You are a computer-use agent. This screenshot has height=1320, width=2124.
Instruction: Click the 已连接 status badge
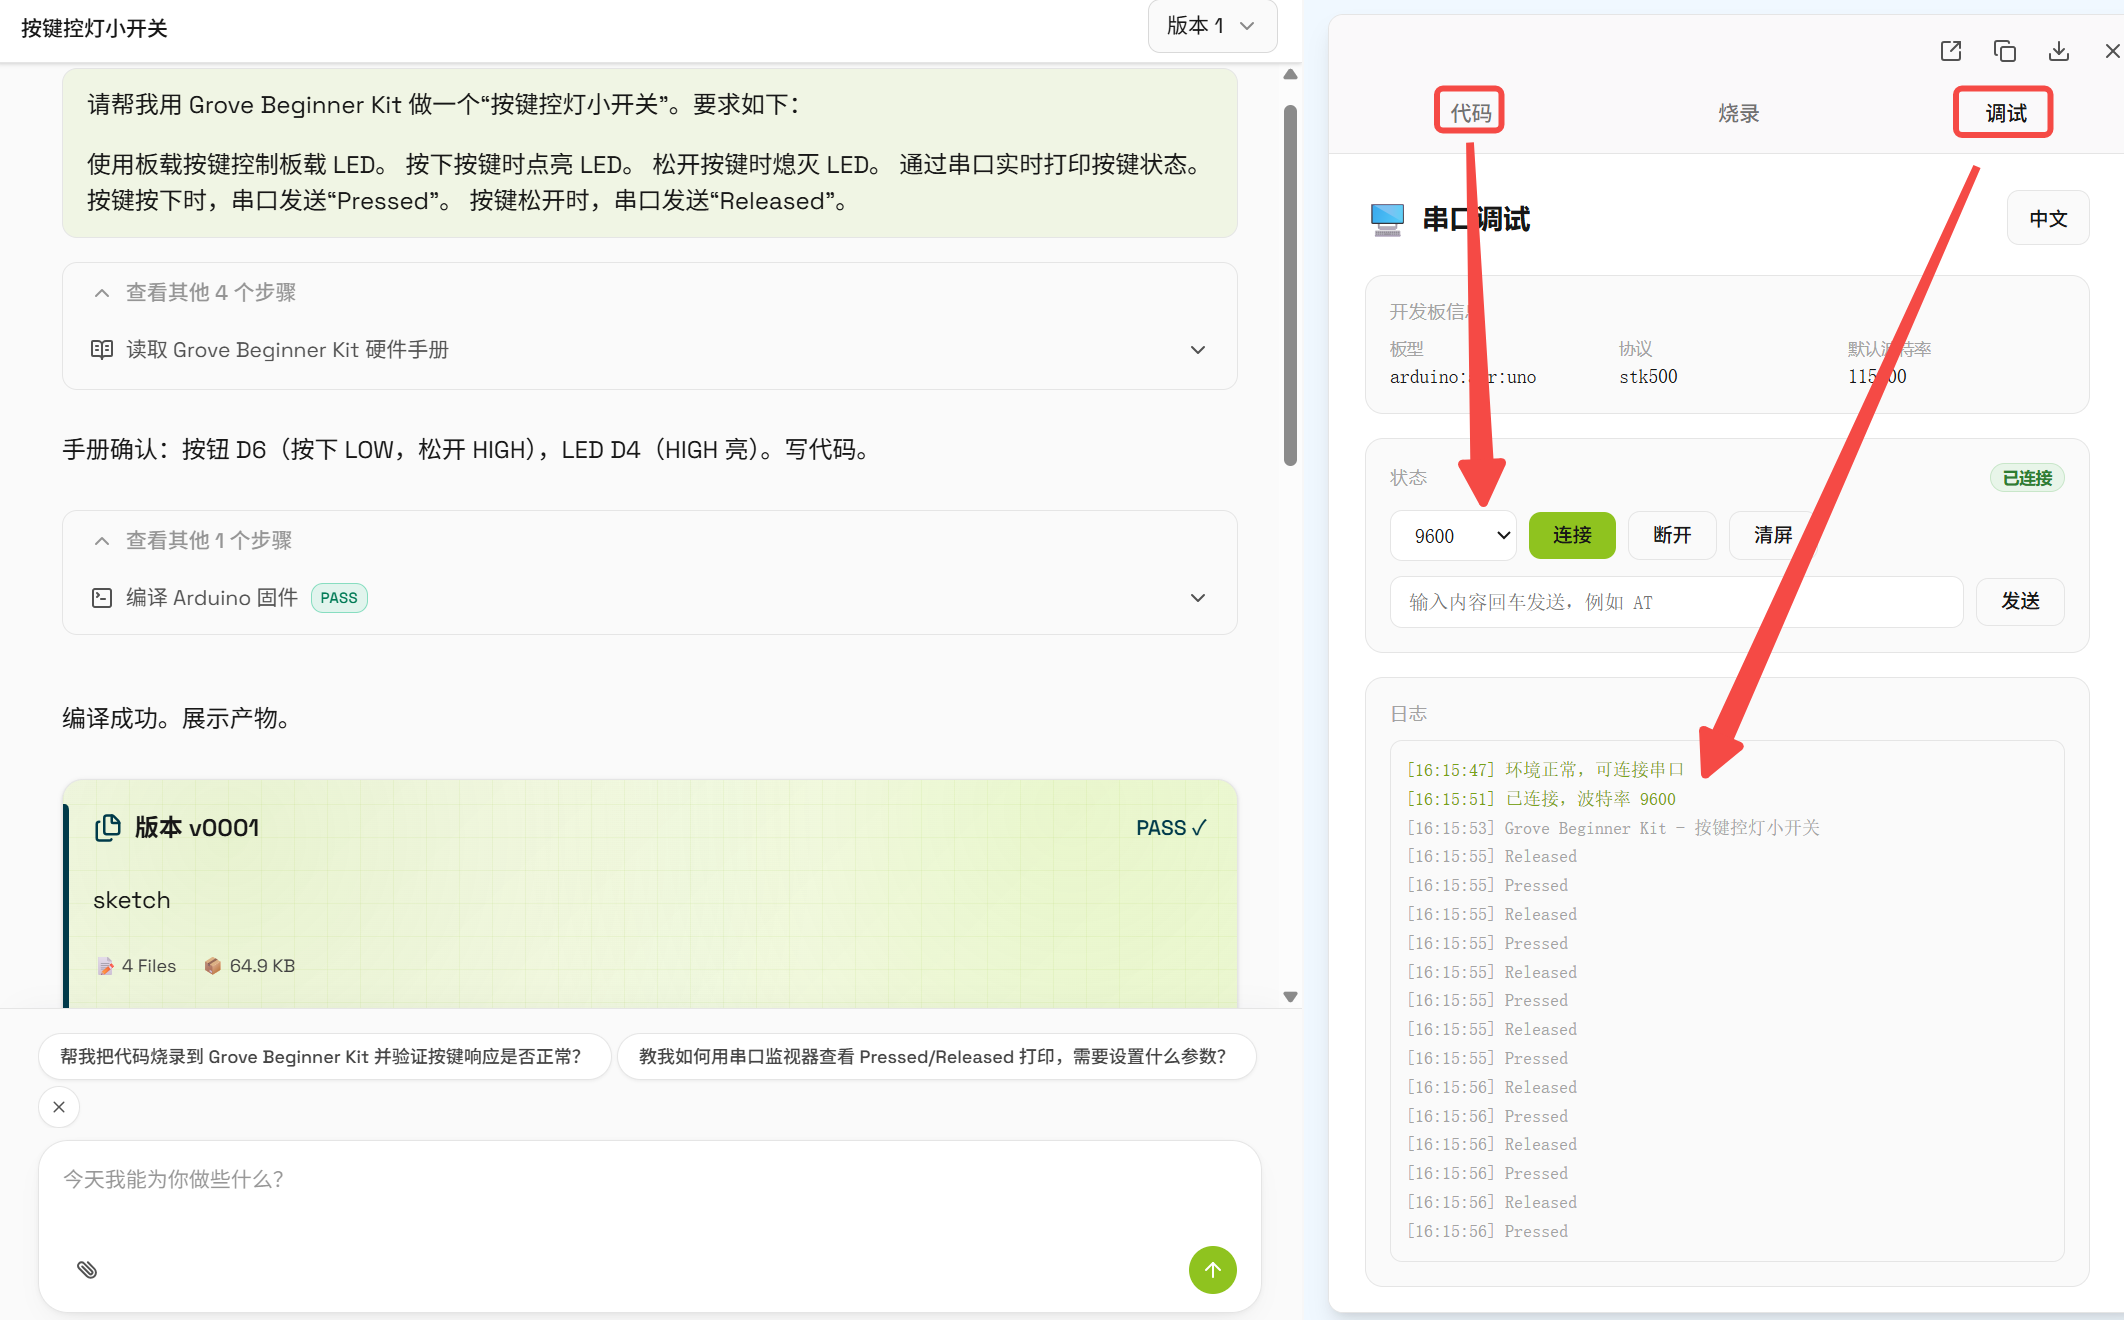tap(2027, 478)
